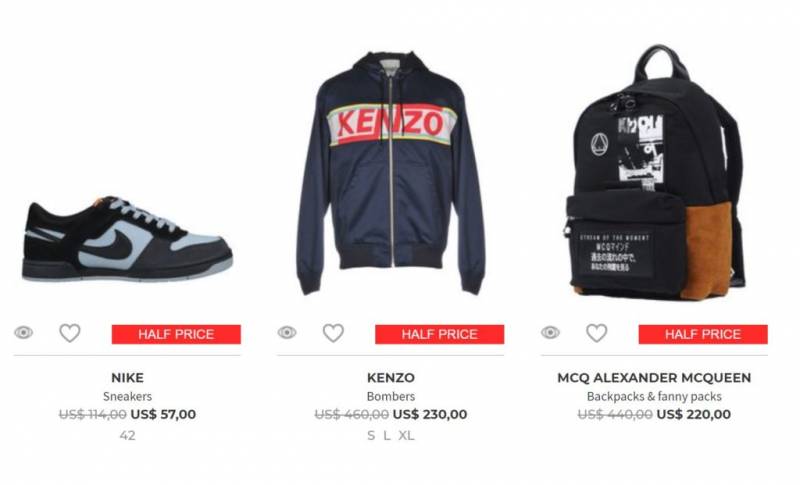Click HALF PRICE badge under Nike sneakers
The width and height of the screenshot is (800, 485).
(x=176, y=334)
